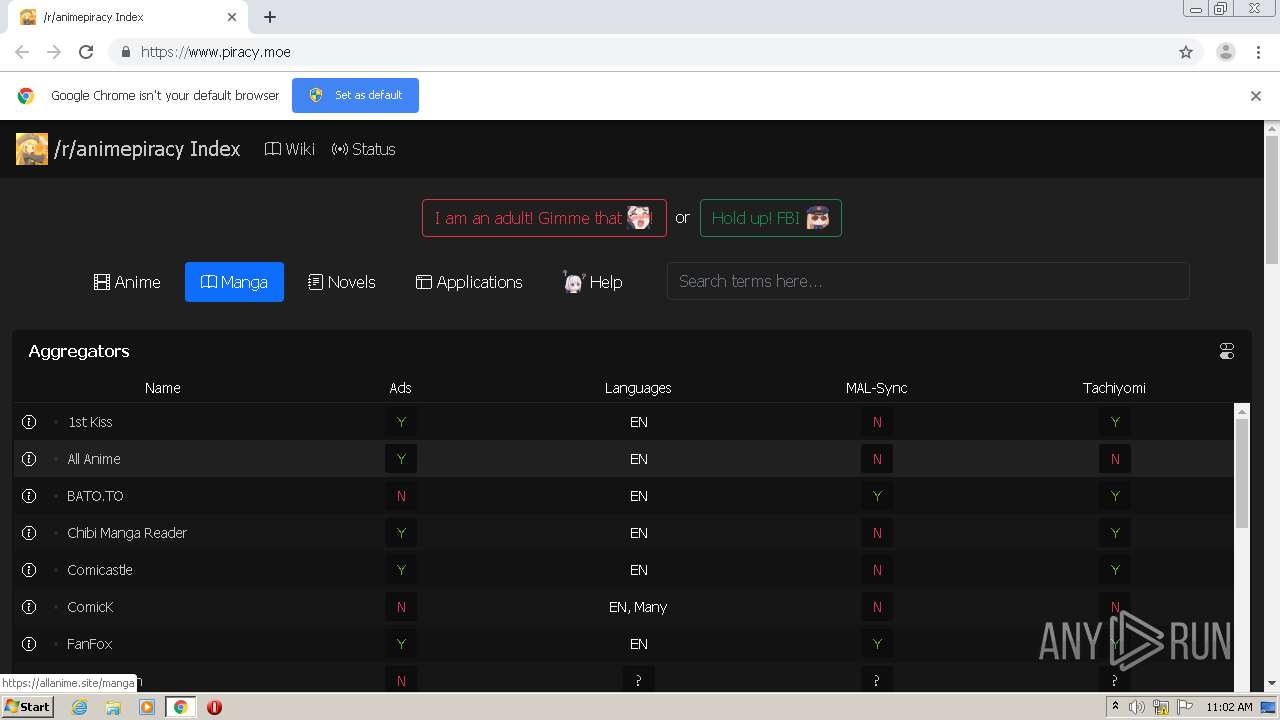The image size is (1280, 720).
Task: Open the Chrome profile avatar
Action: [x=1226, y=52]
